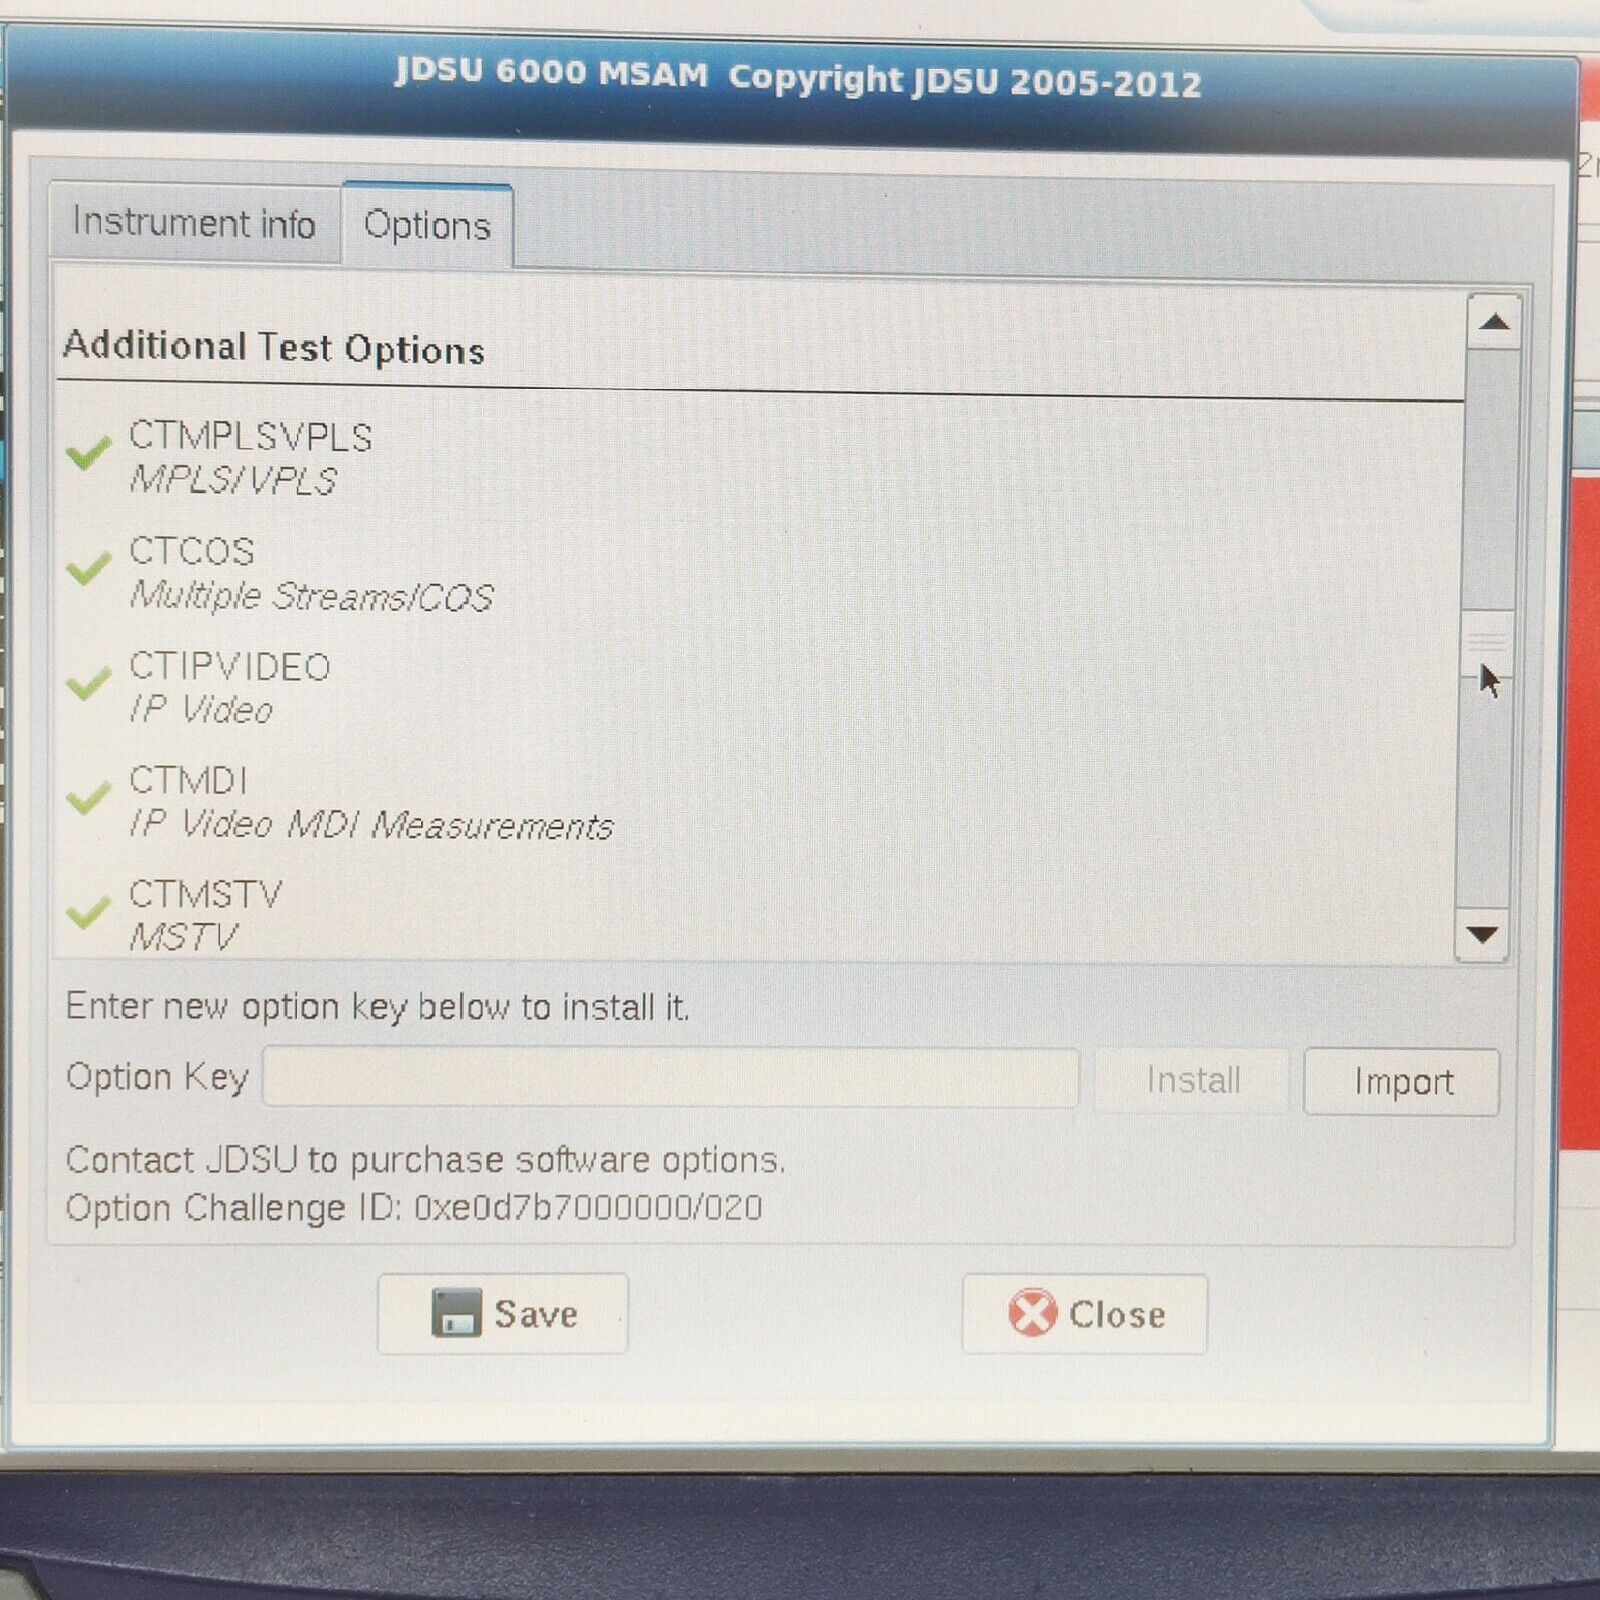Select the green checkmark beside CTCOS

tap(89, 566)
